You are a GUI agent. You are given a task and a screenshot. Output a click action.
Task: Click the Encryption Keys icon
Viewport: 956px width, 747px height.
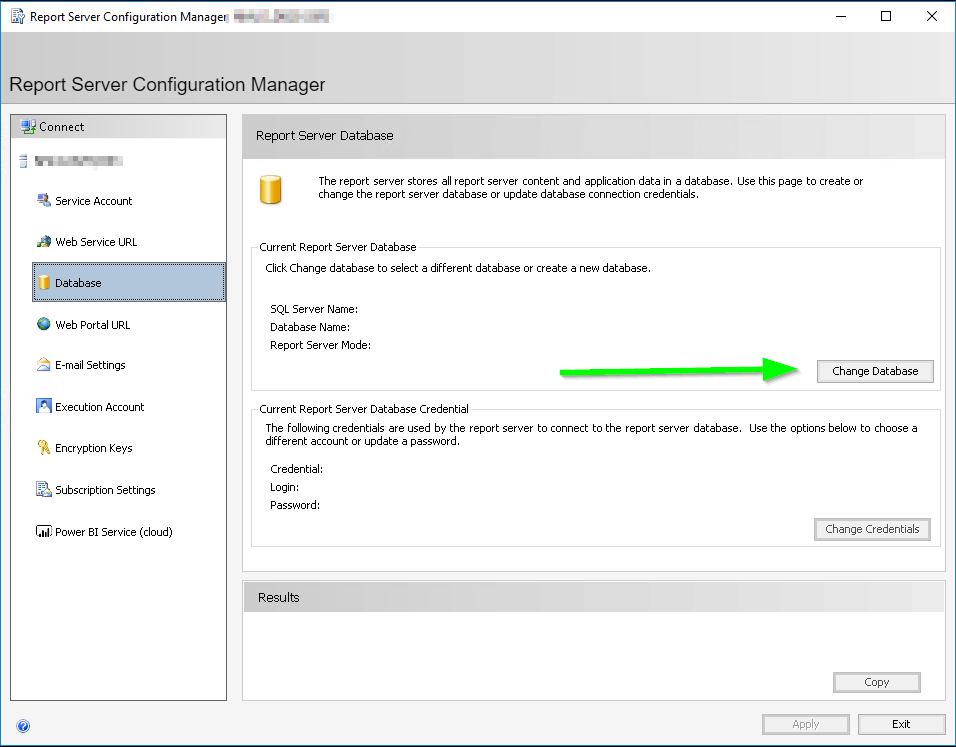43,448
